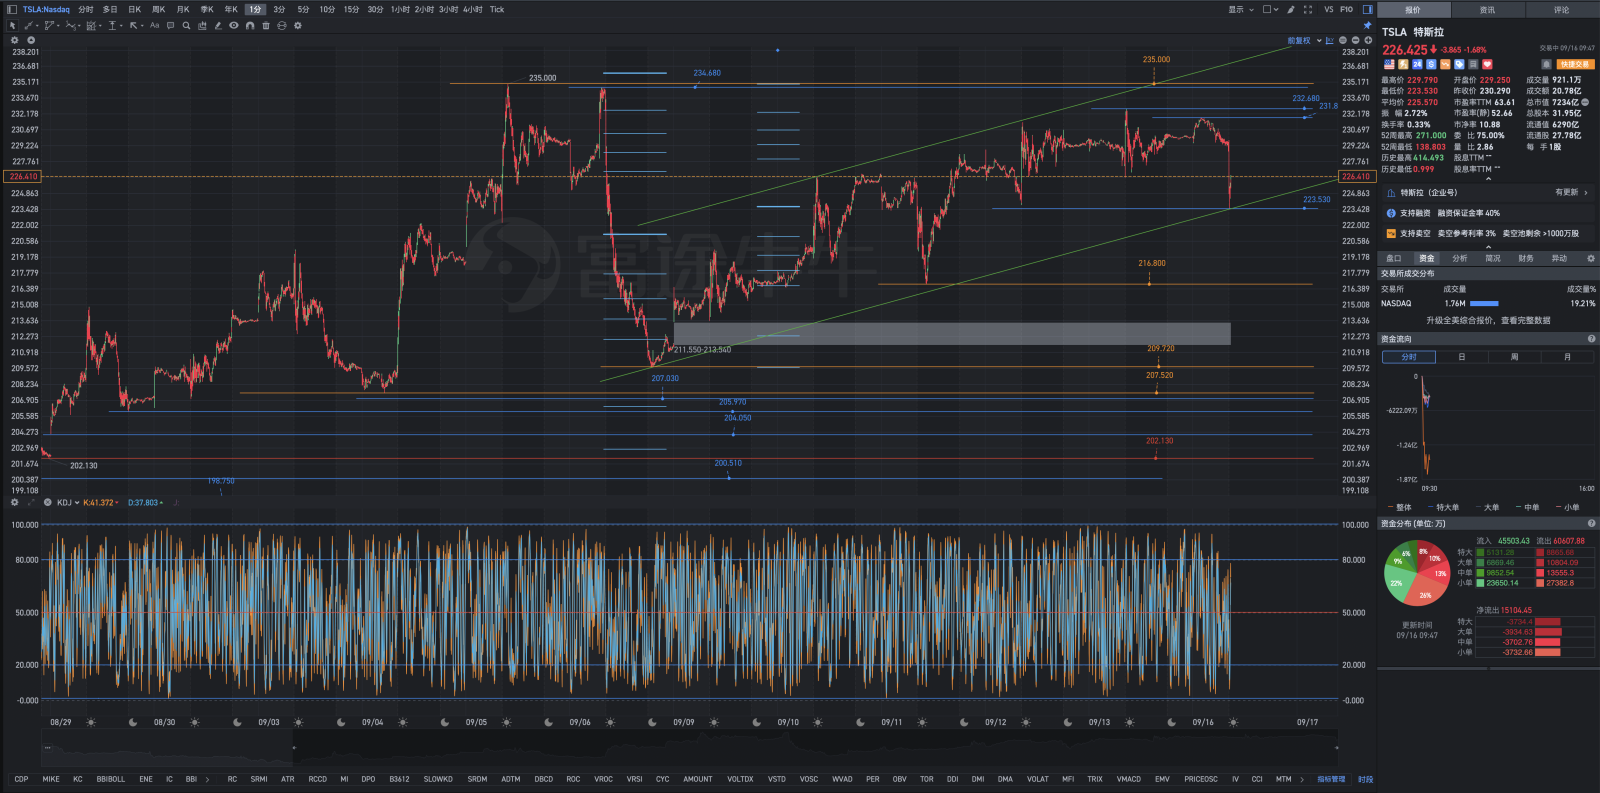1600x793 pixels.
Task: Delete drawings with the trash icon
Action: tap(266, 25)
